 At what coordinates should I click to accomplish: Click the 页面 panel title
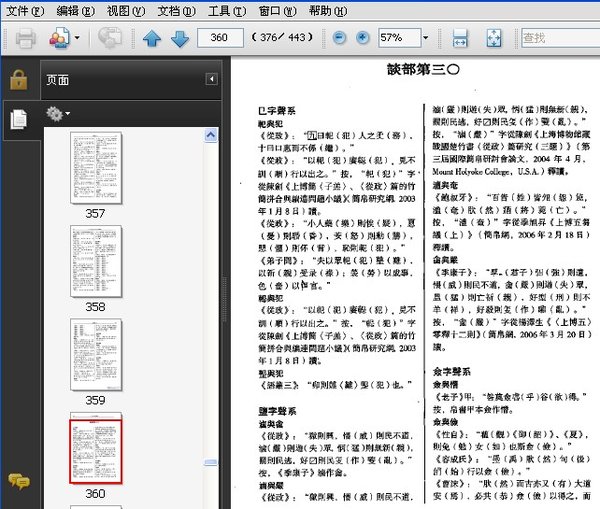pyautogui.click(x=57, y=80)
